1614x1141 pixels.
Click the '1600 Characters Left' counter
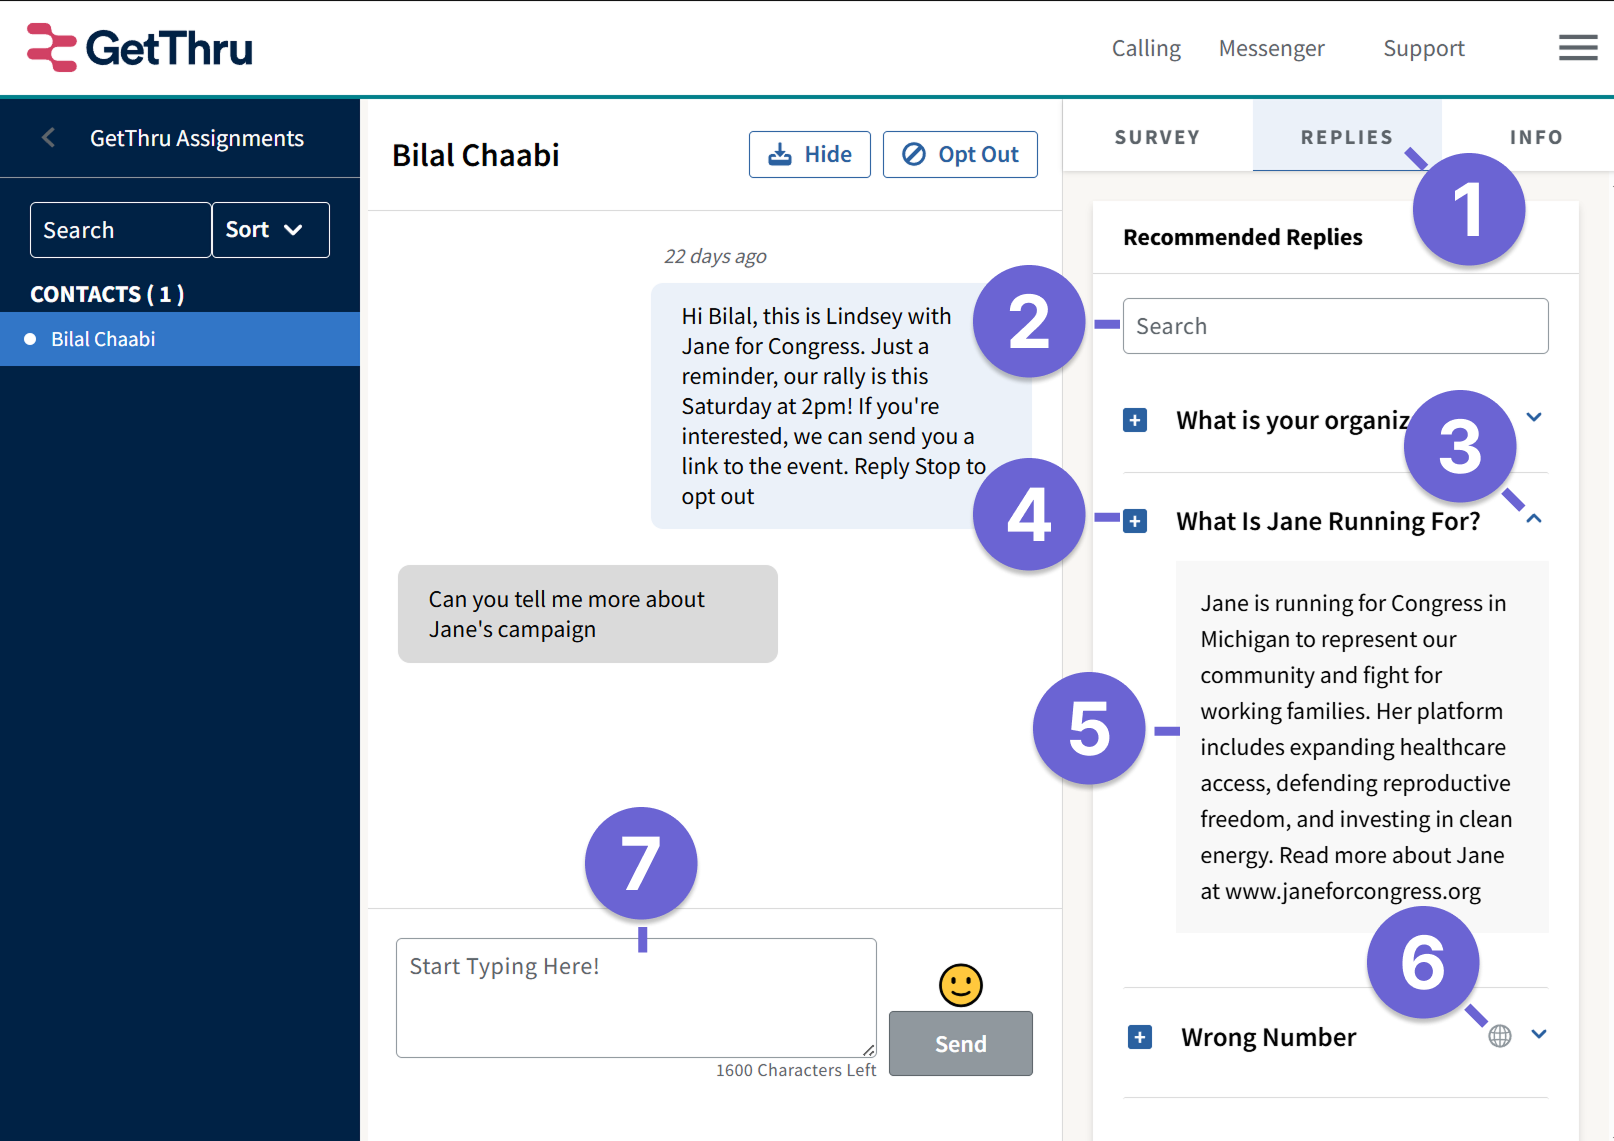click(796, 1070)
